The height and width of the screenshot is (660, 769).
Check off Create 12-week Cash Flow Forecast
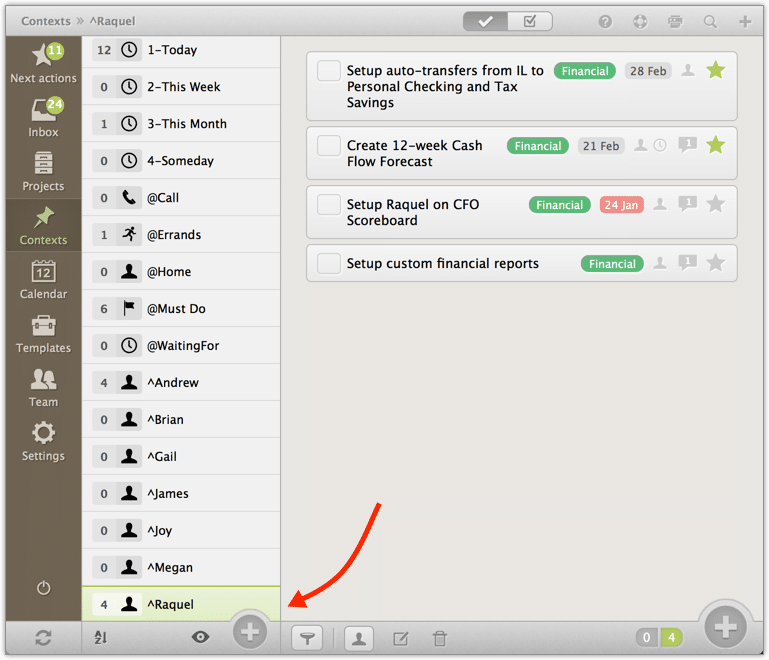pos(329,146)
